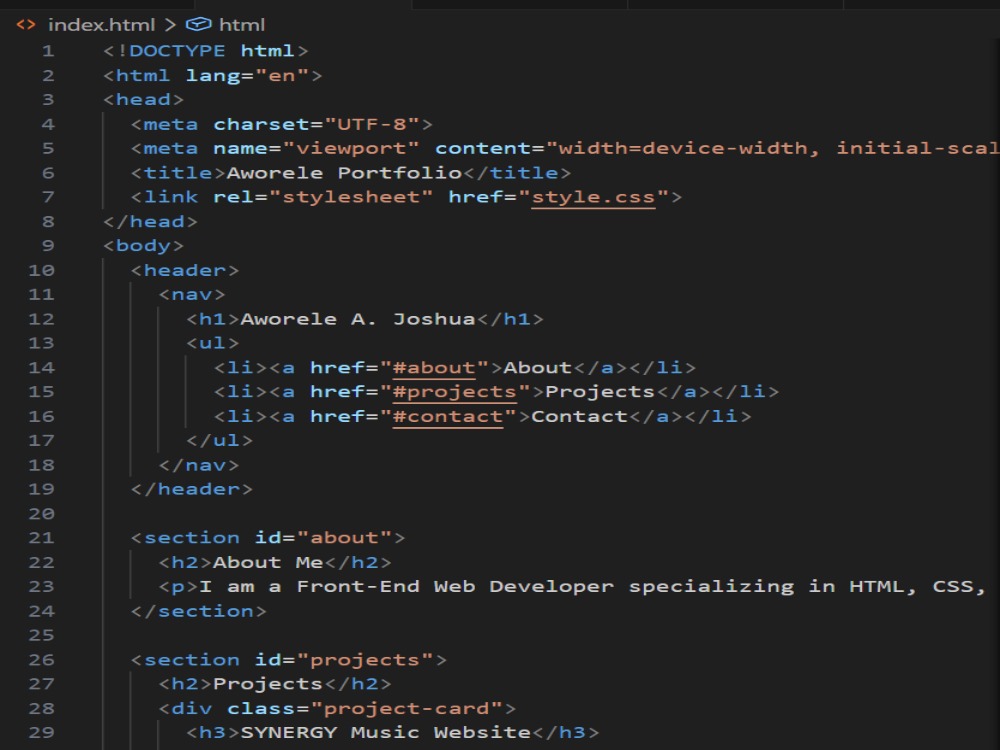The height and width of the screenshot is (750, 1000).
Task: Click the cube symbol icon in breadcrumb
Action: tap(198, 24)
